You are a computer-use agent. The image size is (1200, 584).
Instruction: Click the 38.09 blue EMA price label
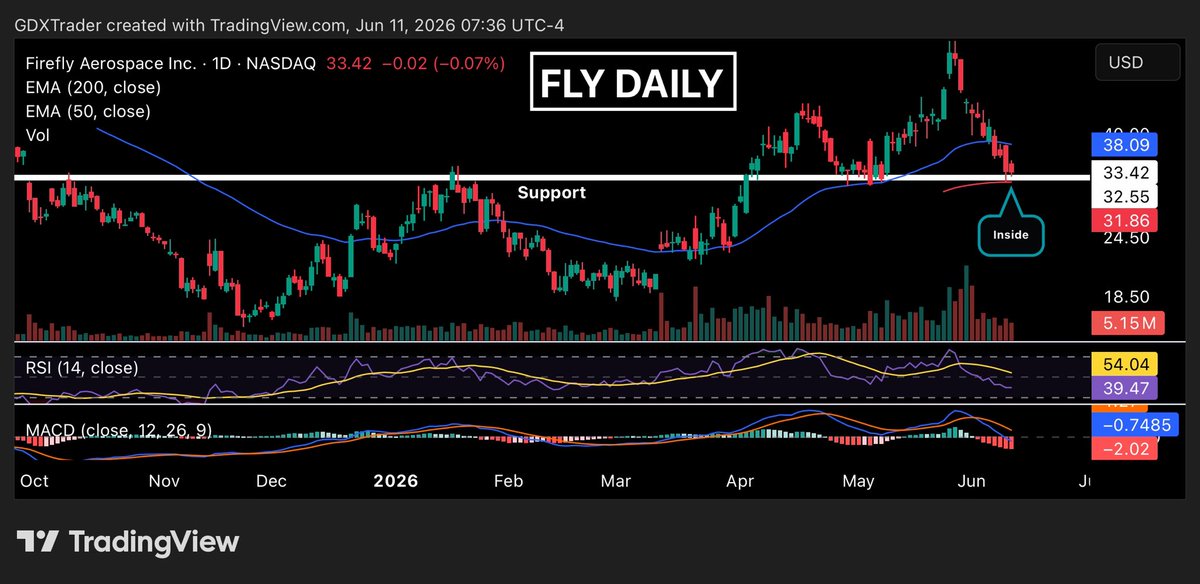[1123, 144]
